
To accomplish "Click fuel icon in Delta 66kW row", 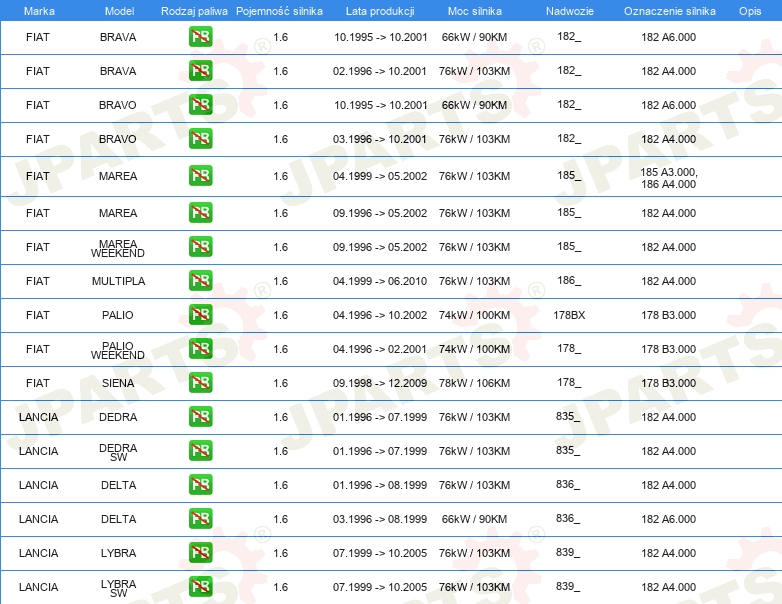I will [200, 518].
